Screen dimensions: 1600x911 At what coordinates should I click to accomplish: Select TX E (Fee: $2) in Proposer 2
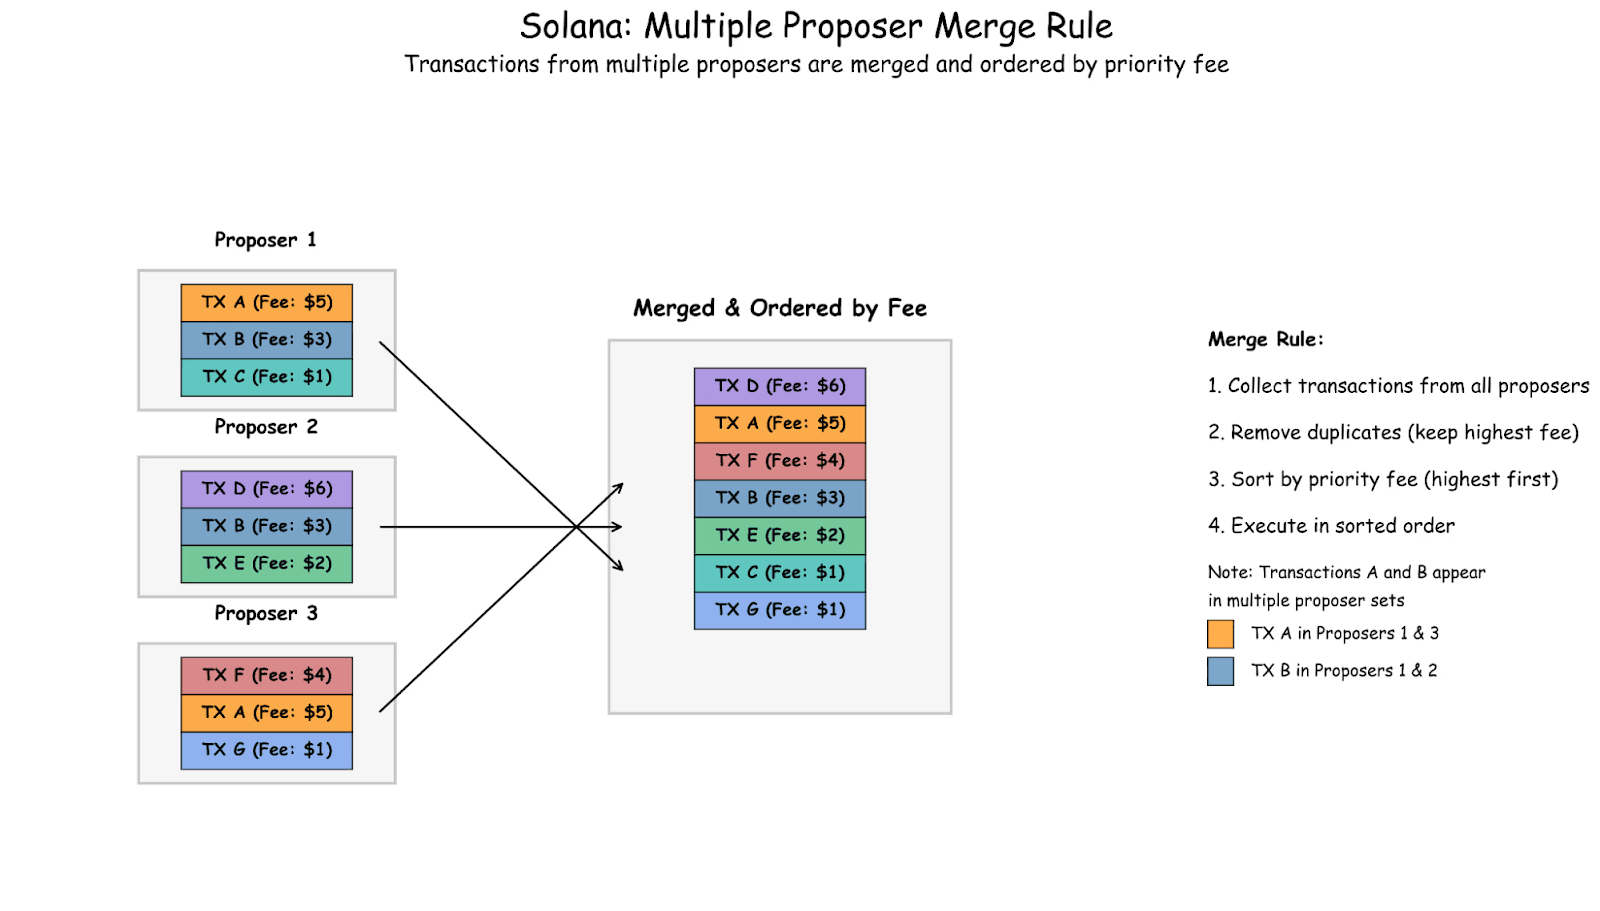[x=267, y=564]
